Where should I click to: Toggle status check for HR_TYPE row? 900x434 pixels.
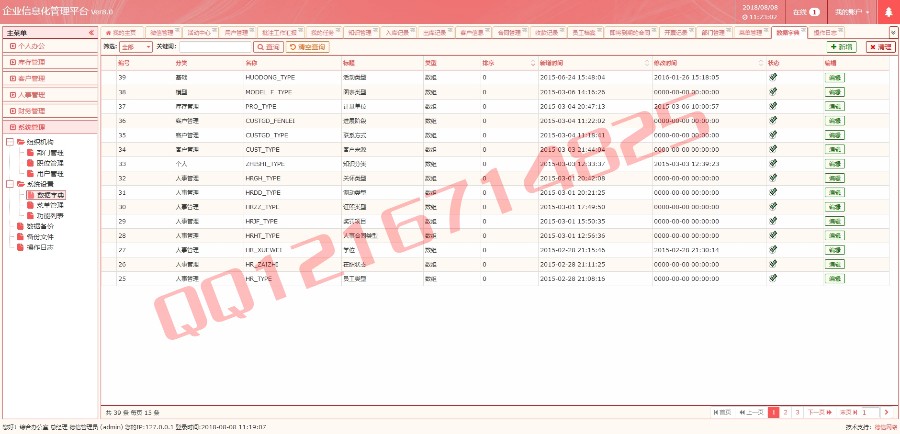pos(773,278)
